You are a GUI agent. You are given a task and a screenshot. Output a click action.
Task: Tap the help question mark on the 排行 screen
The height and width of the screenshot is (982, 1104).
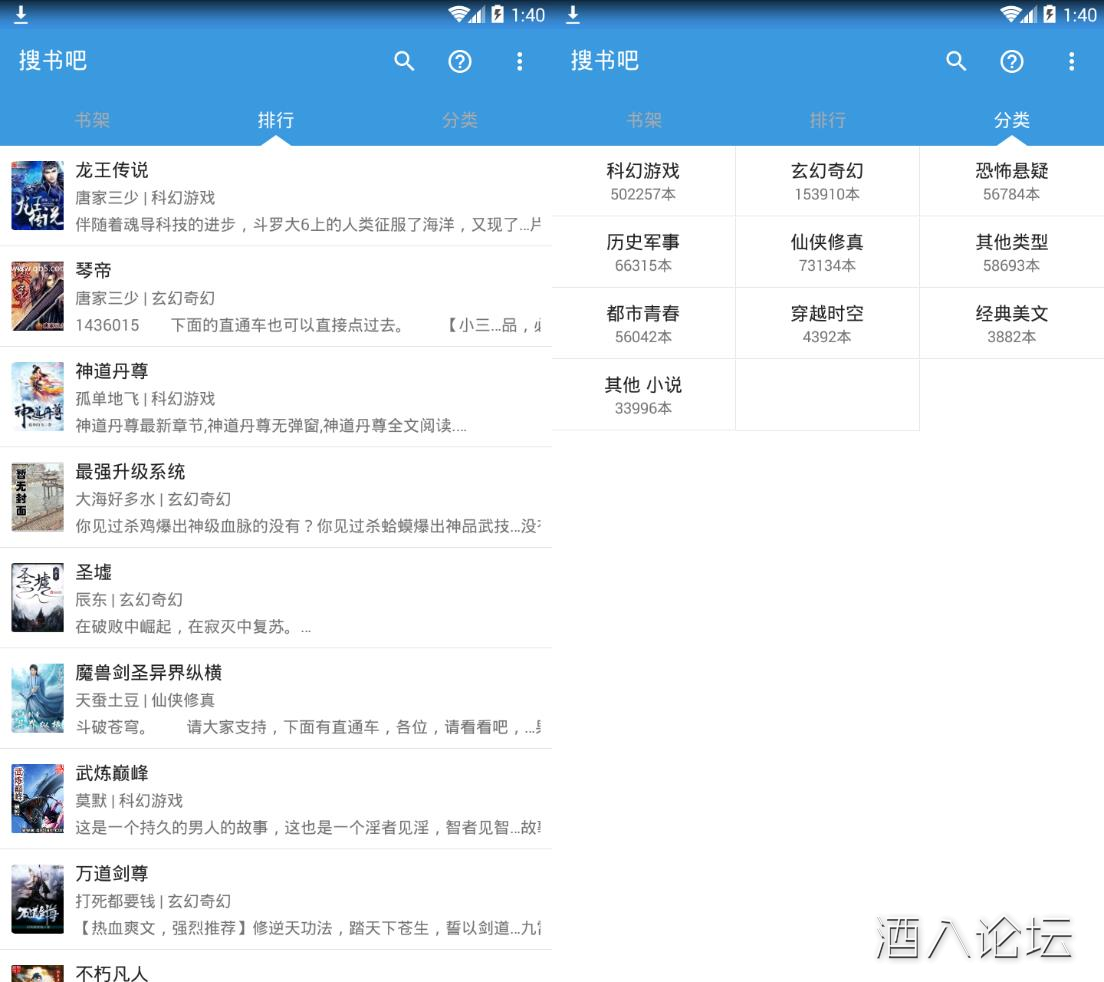click(x=460, y=61)
